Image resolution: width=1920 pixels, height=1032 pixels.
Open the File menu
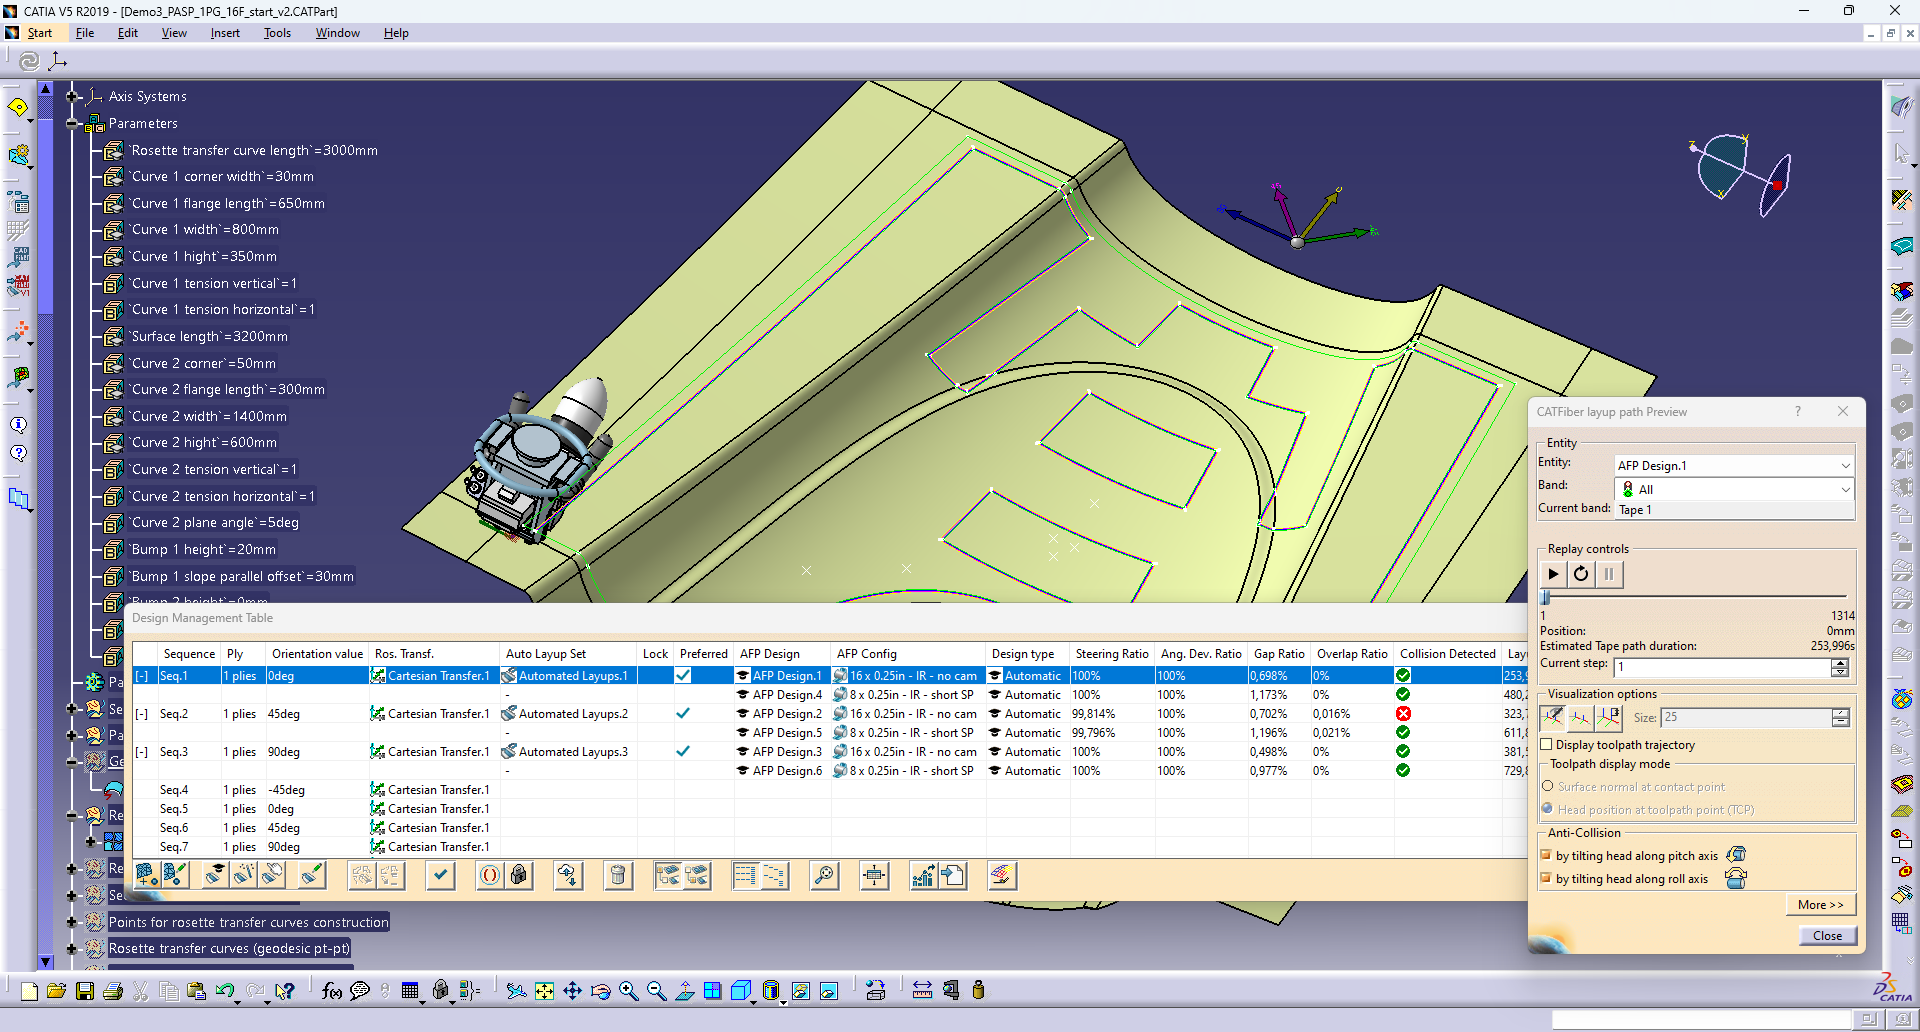tap(85, 33)
